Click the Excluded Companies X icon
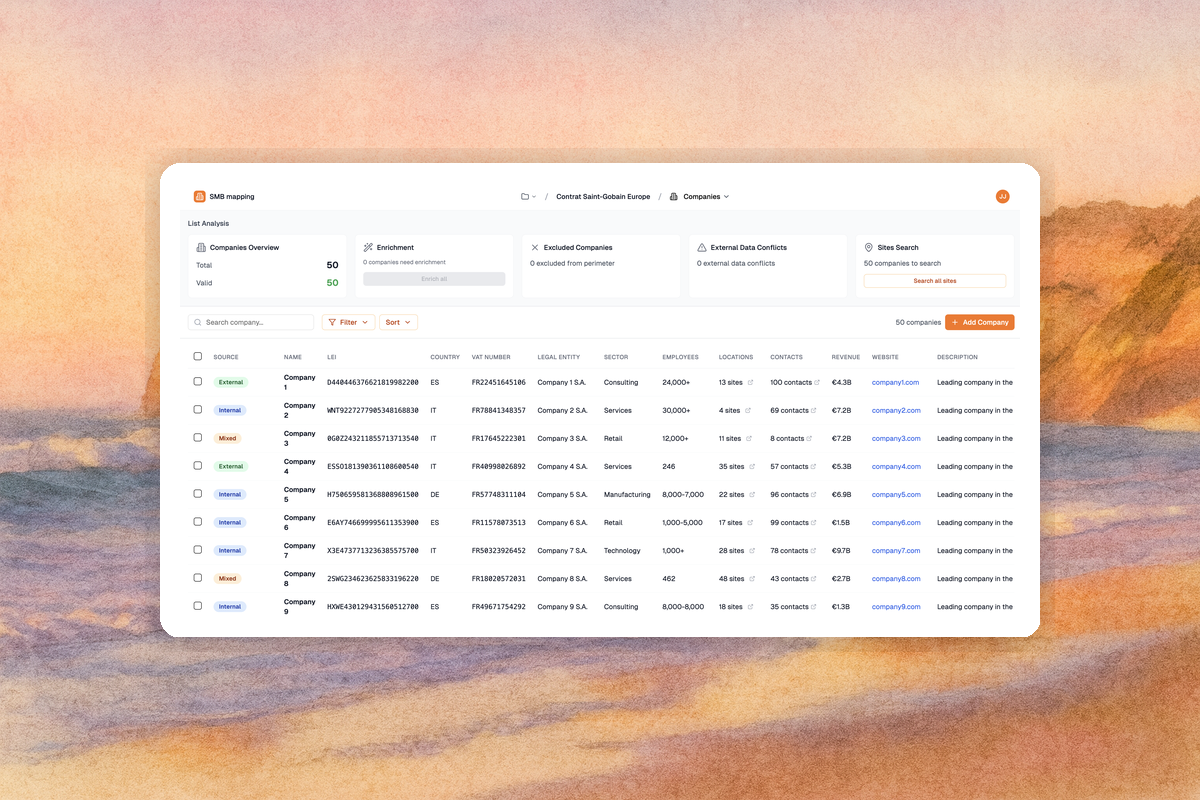This screenshot has width=1200, height=800. (x=535, y=247)
